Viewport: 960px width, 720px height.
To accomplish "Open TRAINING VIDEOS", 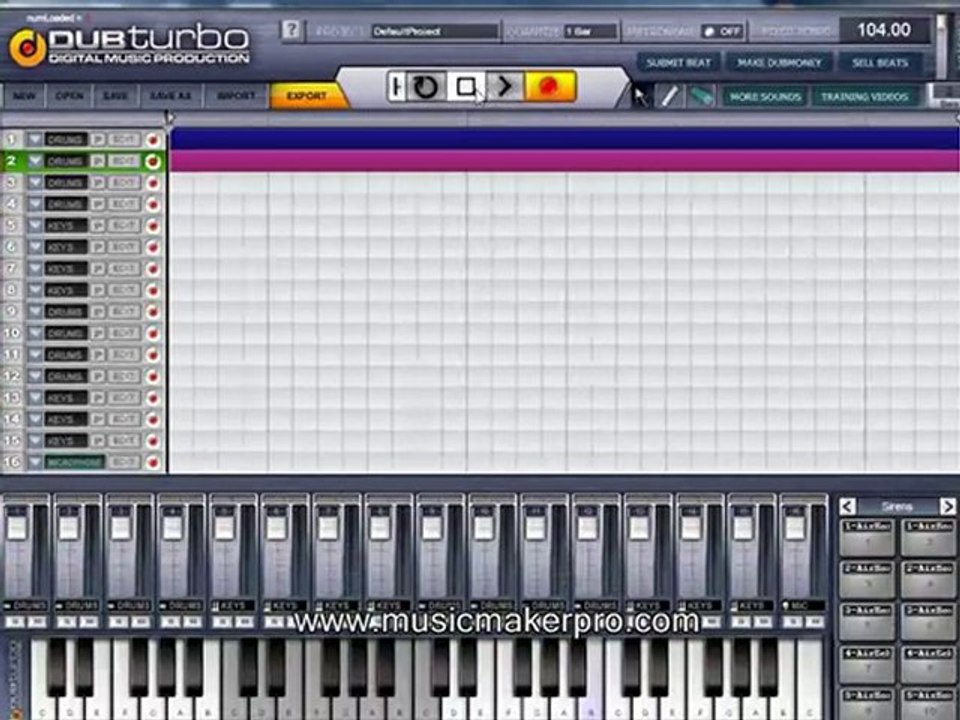I will [x=864, y=97].
